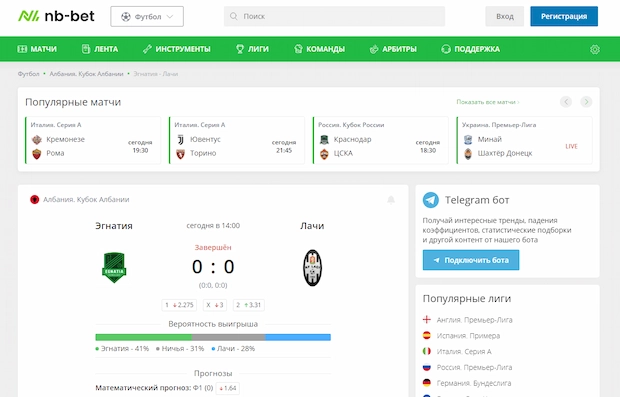Open the Команды menu item
This screenshot has height=397, width=620.
tap(319, 49)
